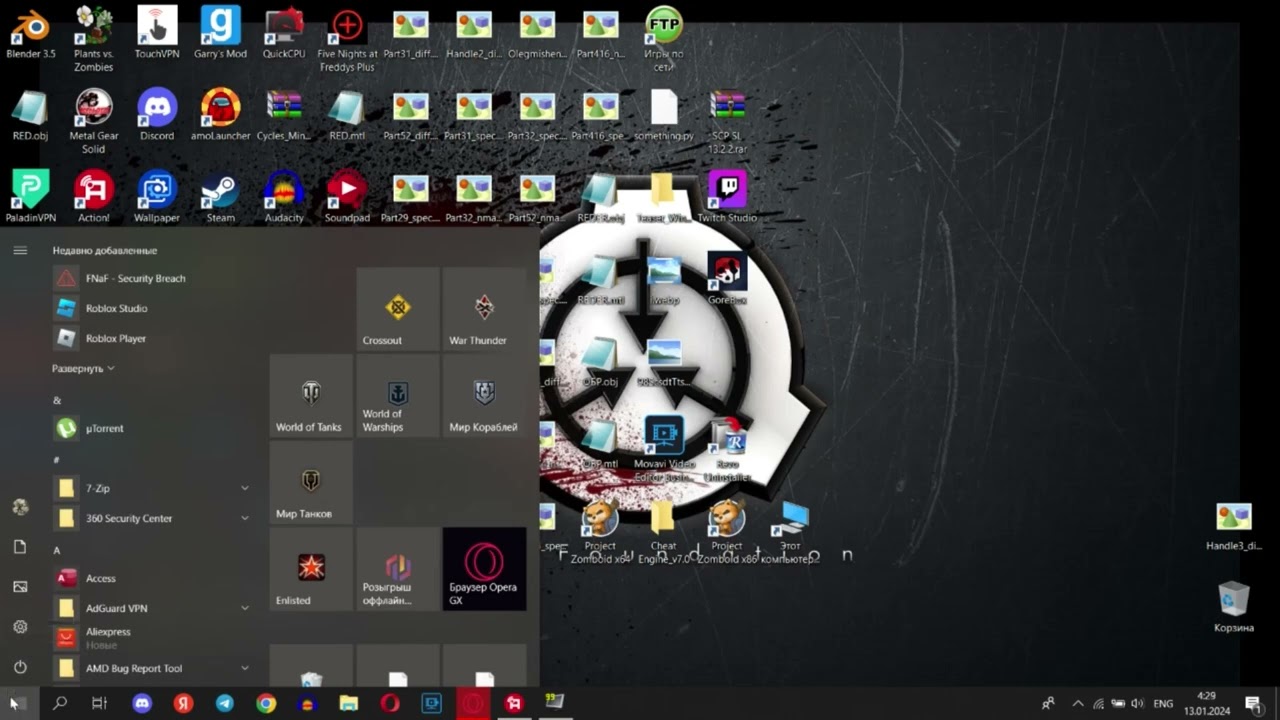Screen dimensions: 1280x720
Task: Select RED.obj file on desktop
Action: (30, 115)
